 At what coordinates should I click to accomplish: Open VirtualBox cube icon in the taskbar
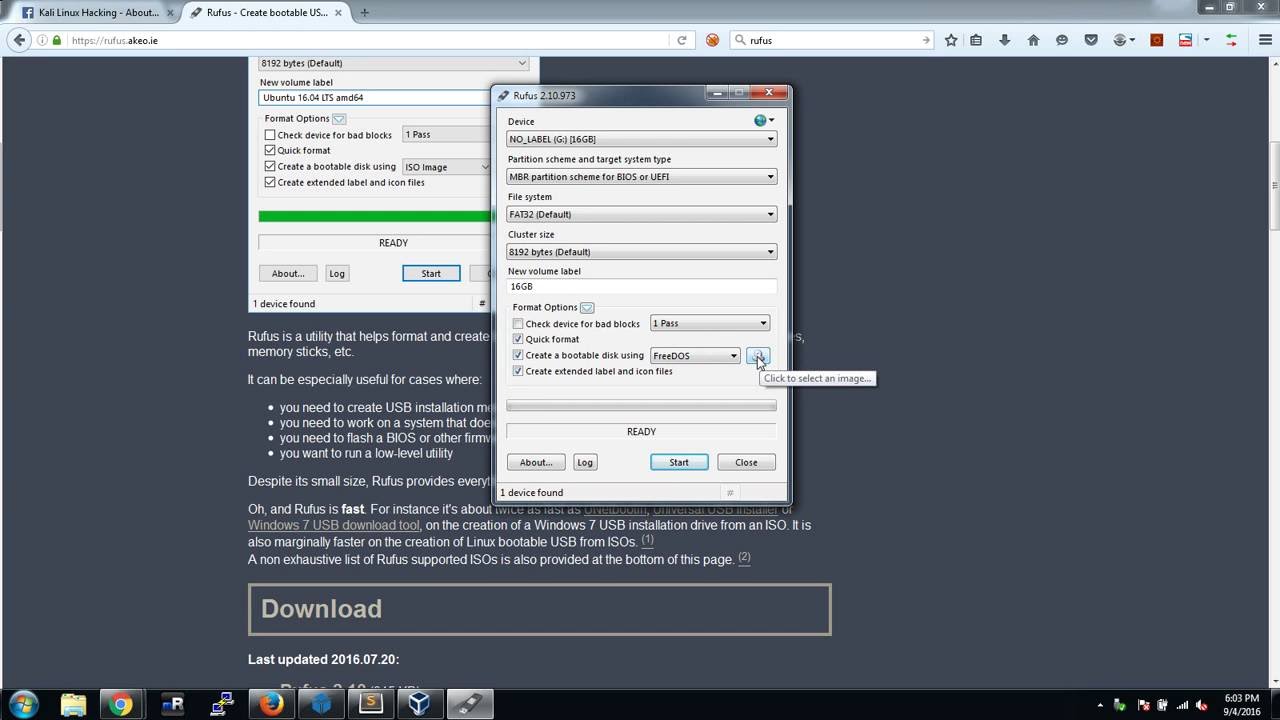tap(419, 704)
